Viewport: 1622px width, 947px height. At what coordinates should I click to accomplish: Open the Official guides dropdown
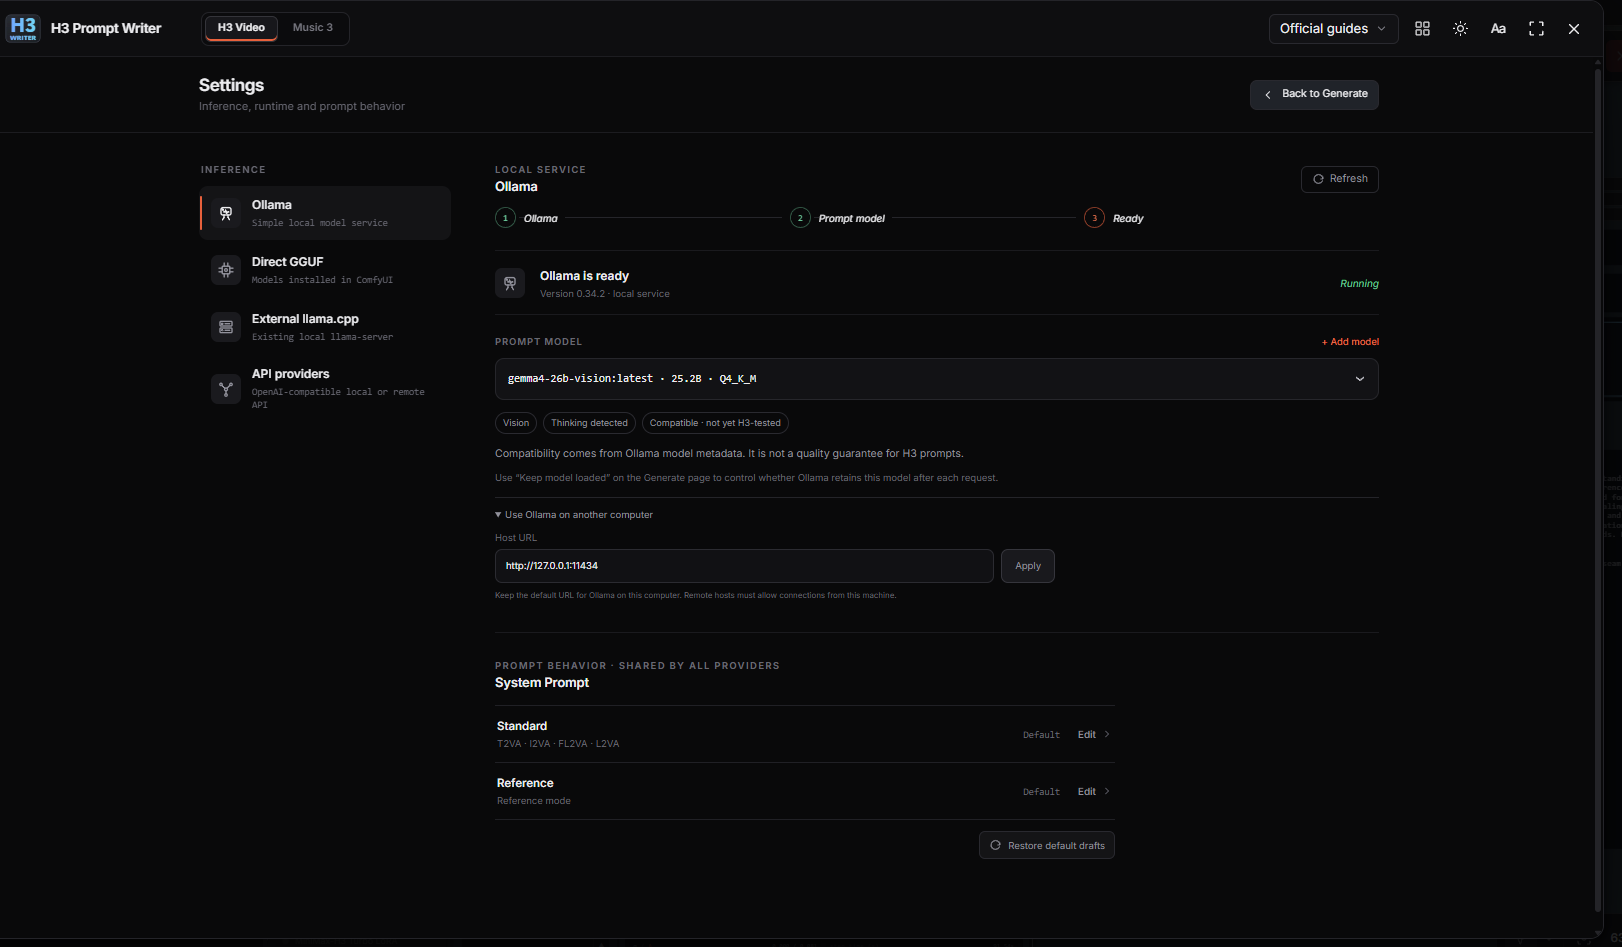coord(1332,29)
